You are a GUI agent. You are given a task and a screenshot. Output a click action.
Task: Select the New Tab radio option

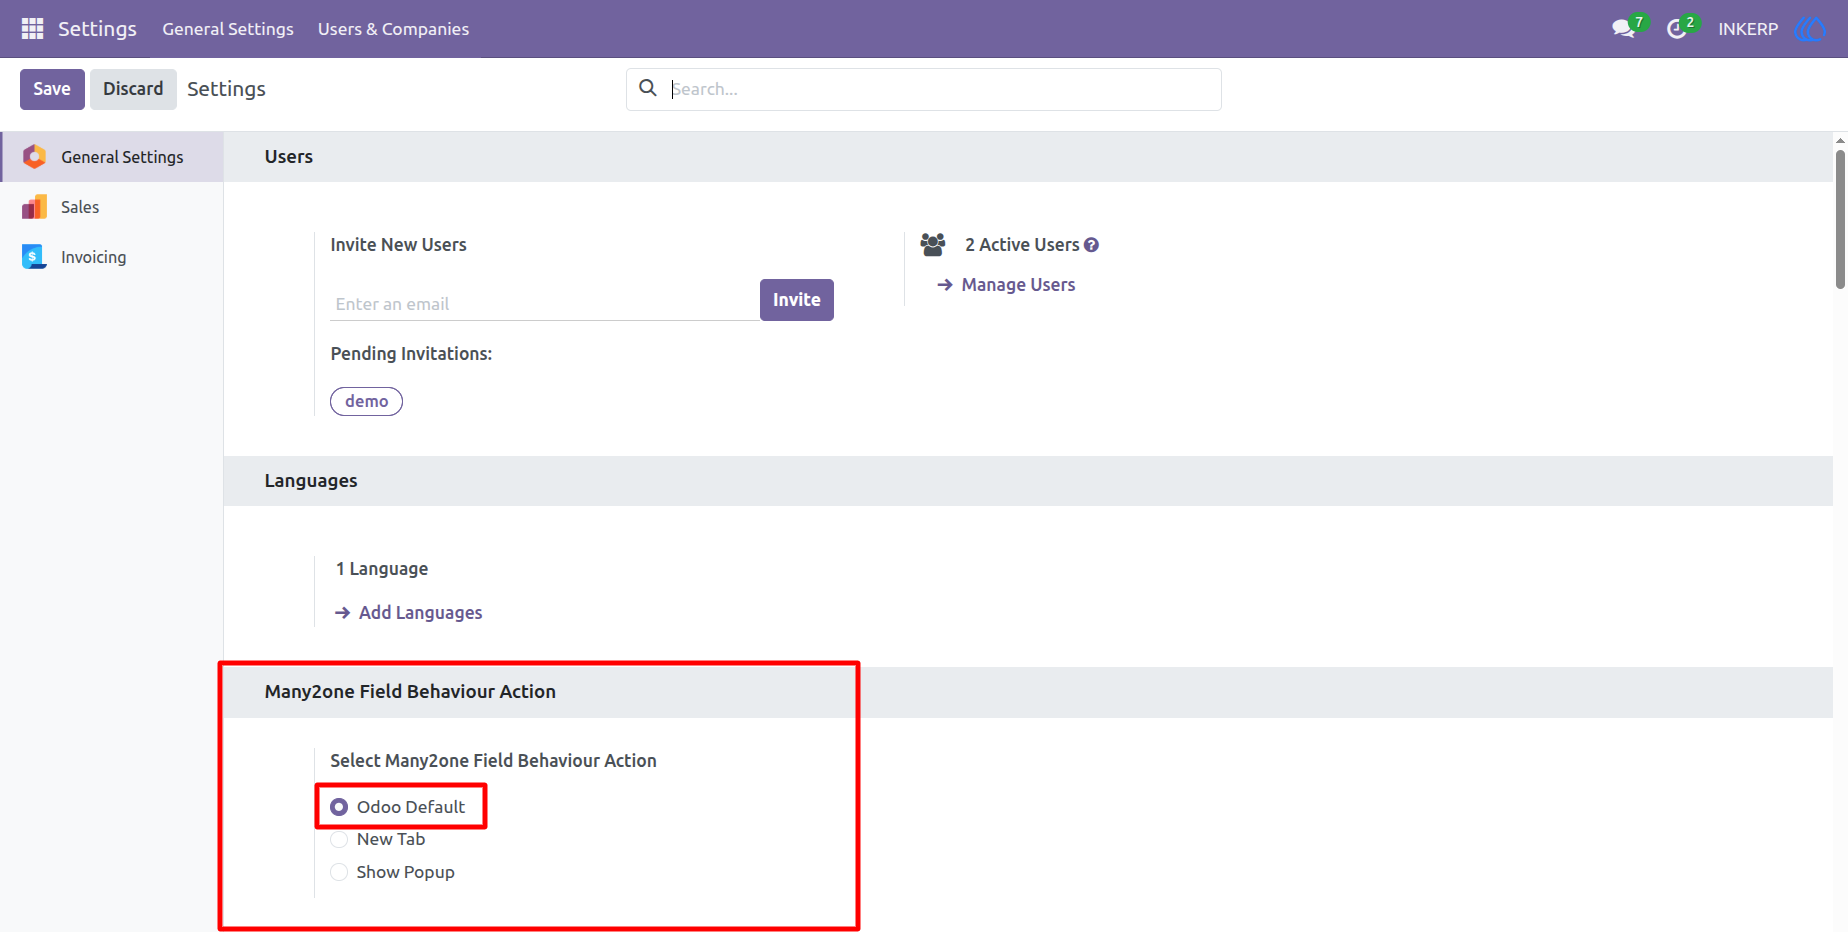pos(339,840)
